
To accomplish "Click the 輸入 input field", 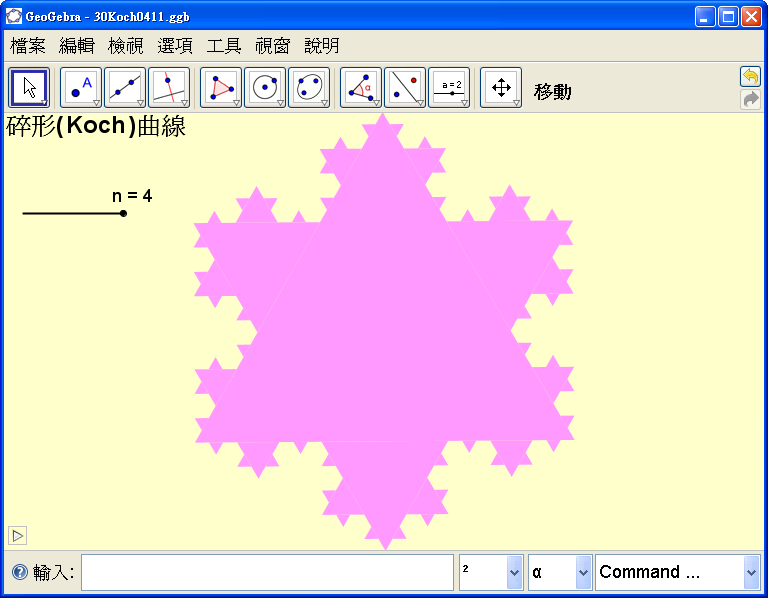I will (267, 572).
